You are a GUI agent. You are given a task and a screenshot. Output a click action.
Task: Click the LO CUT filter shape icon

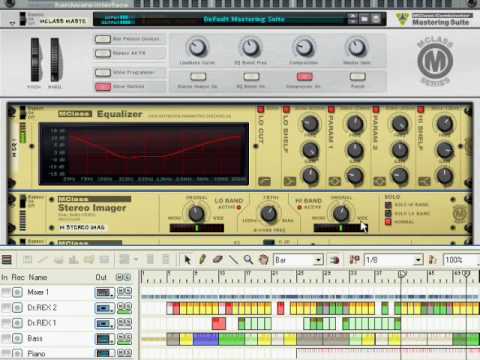click(x=264, y=181)
